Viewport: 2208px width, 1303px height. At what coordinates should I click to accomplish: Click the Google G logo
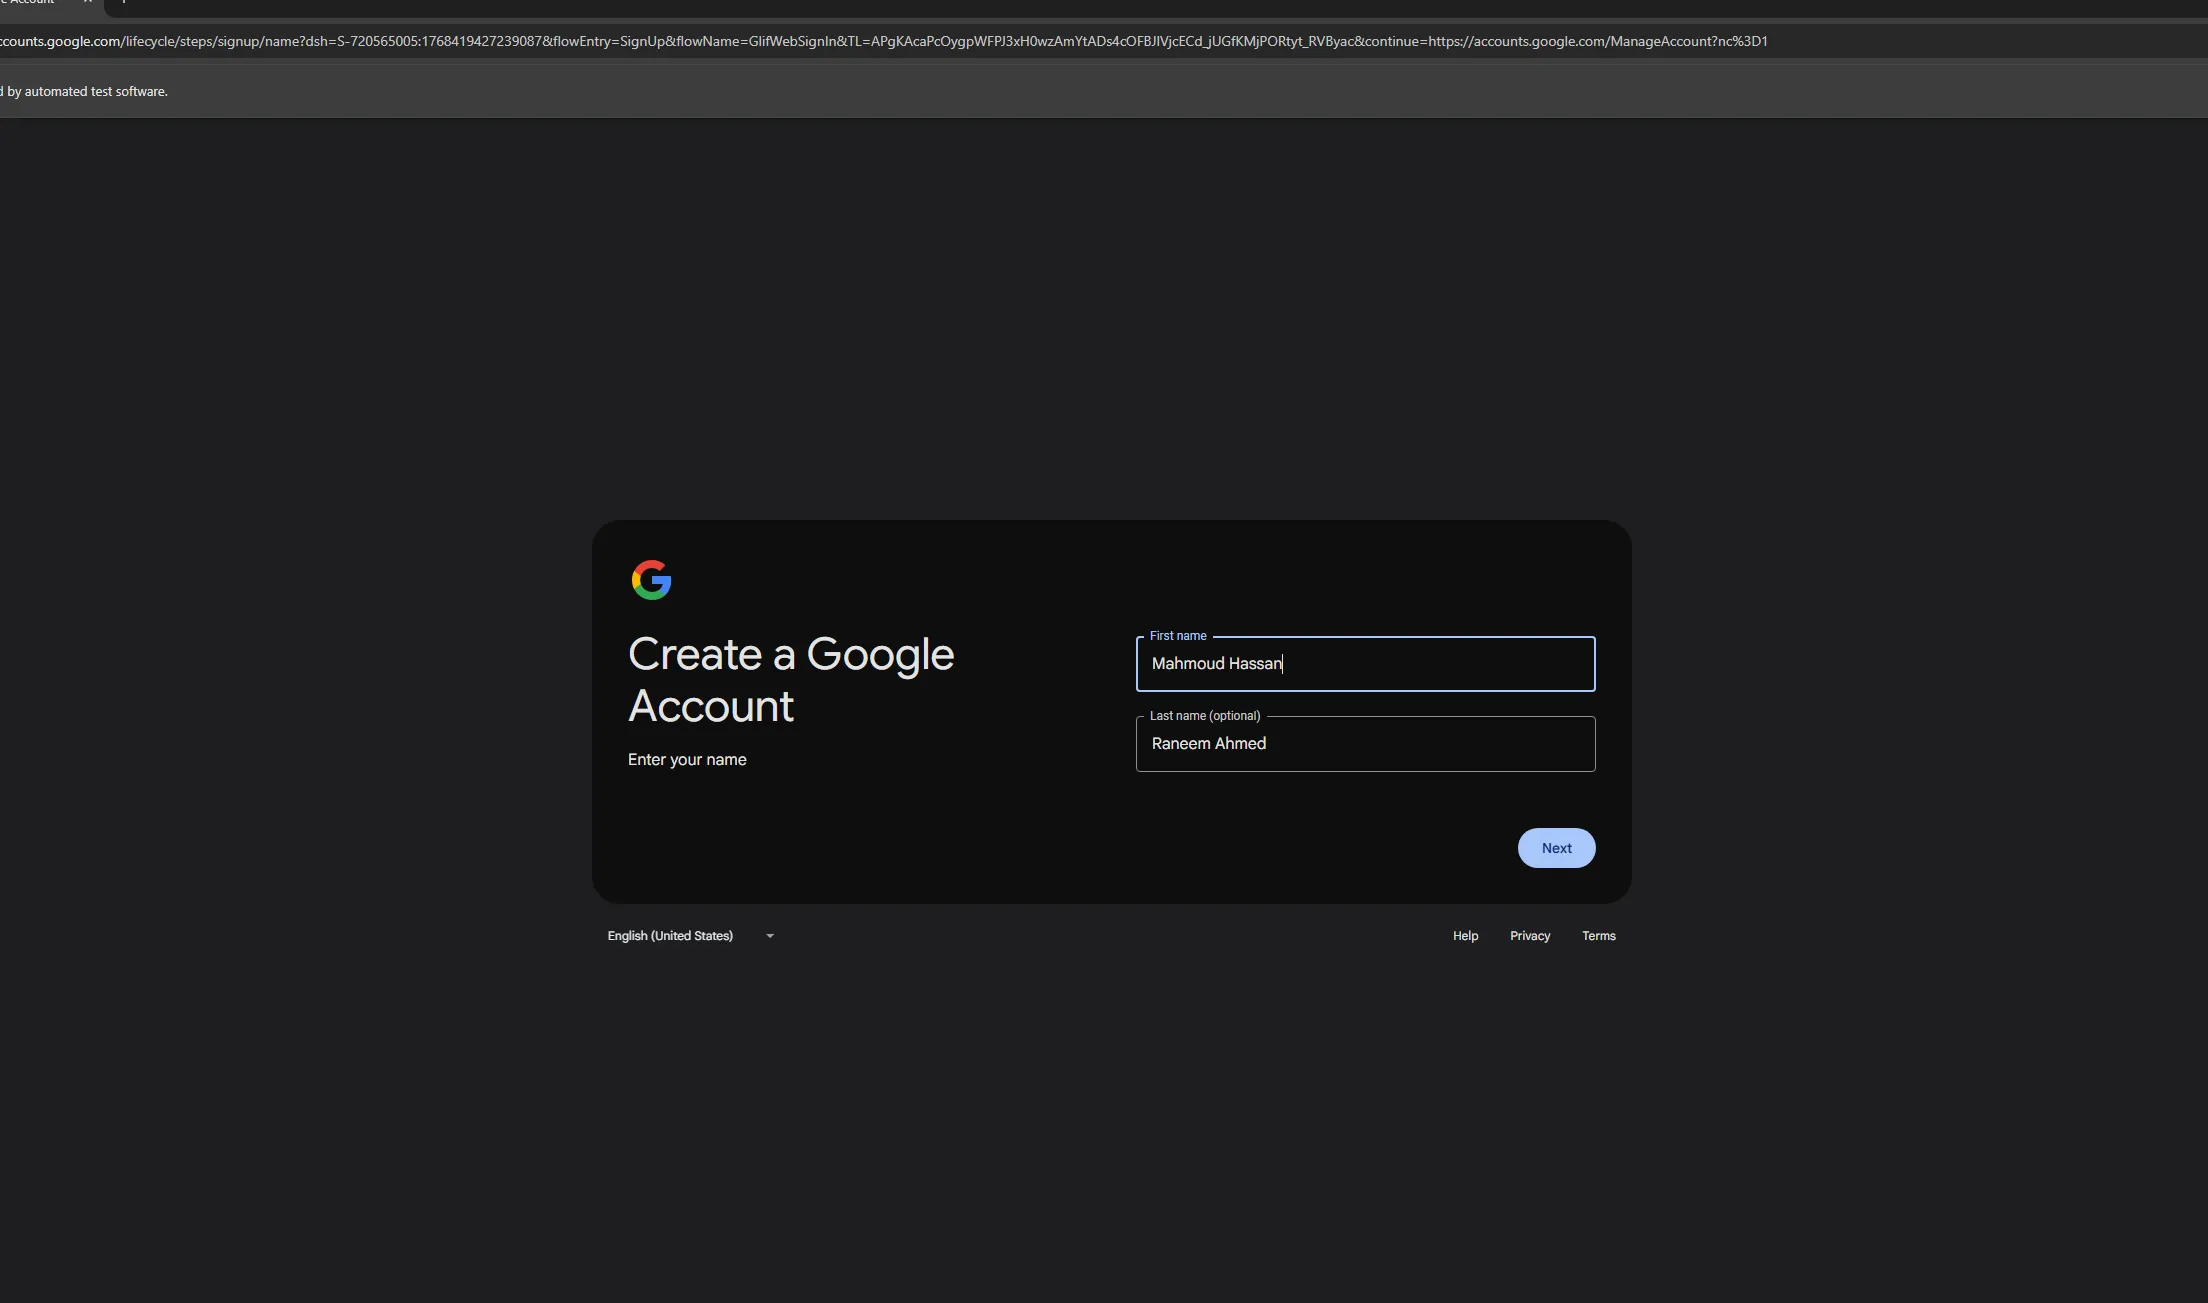tap(651, 580)
